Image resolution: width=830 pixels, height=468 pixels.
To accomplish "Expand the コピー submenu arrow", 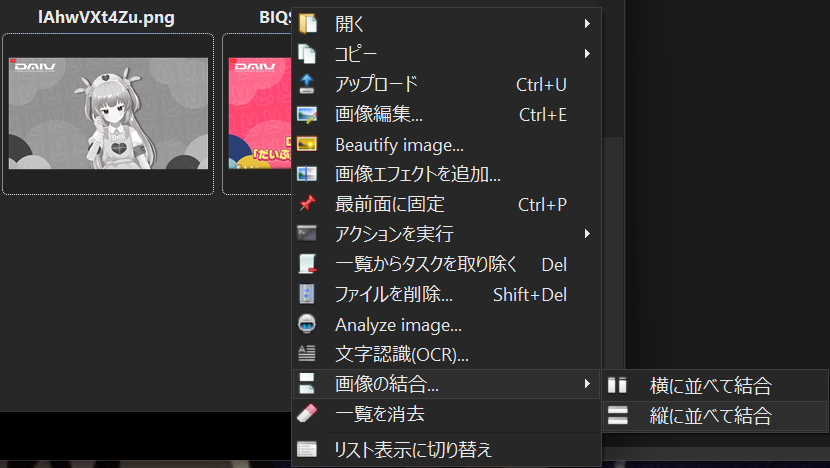I will [x=587, y=53].
